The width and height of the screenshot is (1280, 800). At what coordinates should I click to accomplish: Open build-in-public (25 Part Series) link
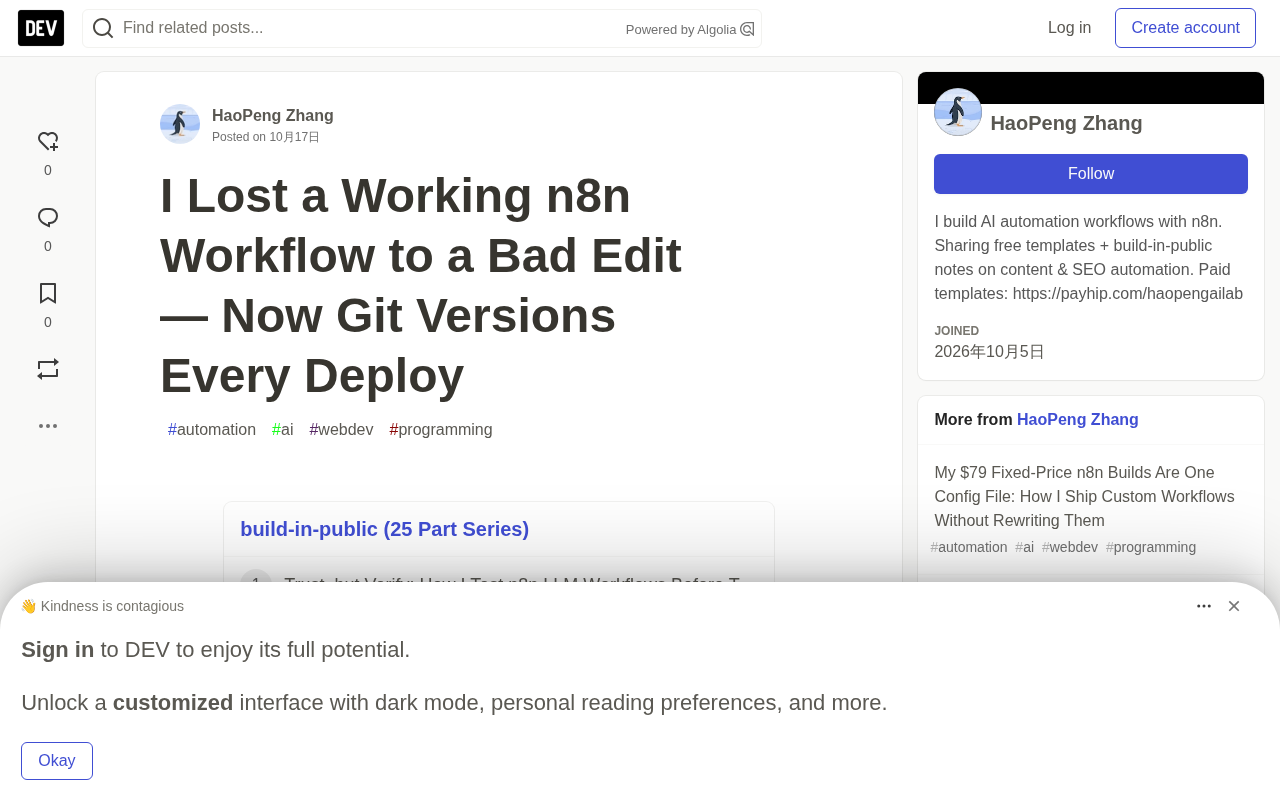[x=384, y=529]
